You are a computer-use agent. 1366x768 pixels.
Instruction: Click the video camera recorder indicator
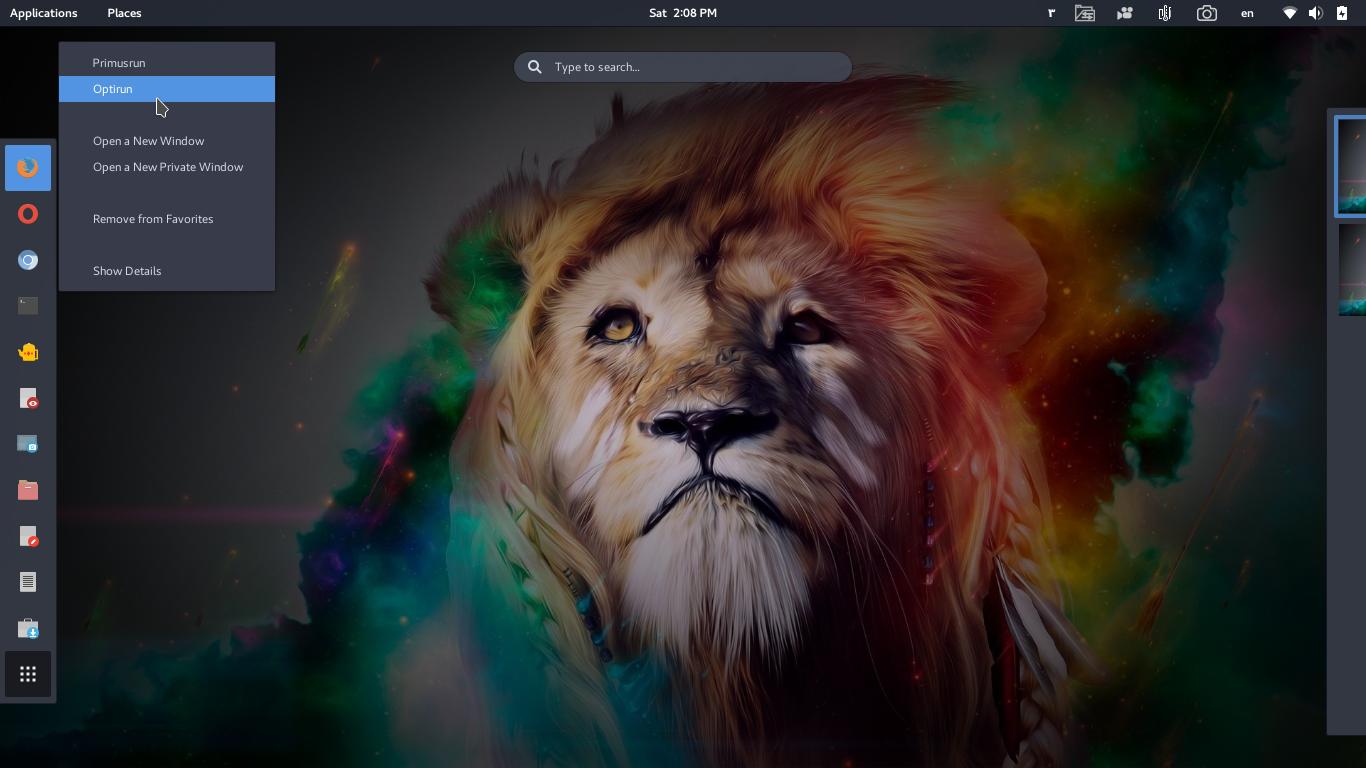(1125, 13)
